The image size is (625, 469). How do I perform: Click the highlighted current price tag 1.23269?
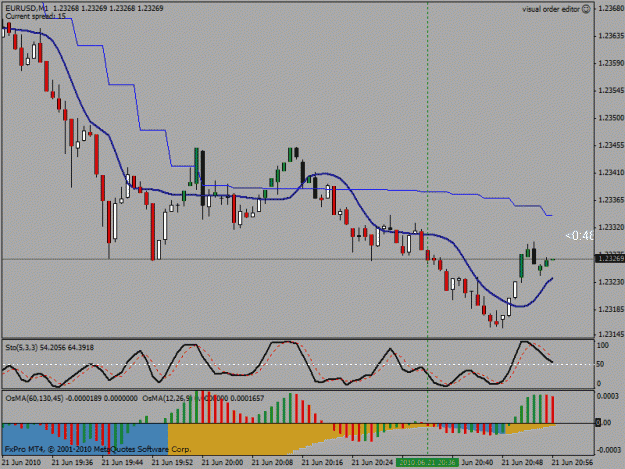(609, 259)
